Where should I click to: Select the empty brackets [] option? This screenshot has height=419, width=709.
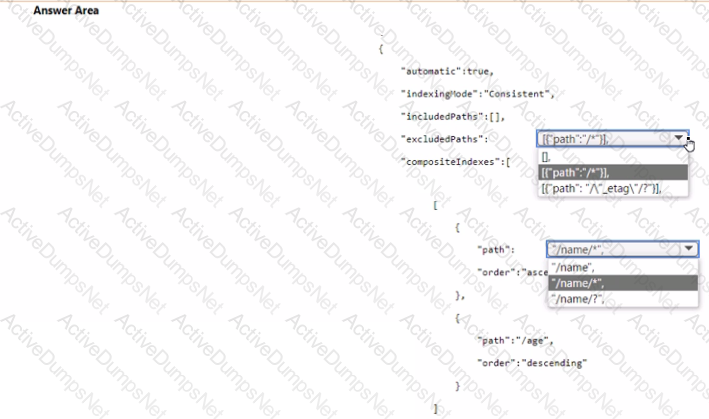[x=613, y=157]
